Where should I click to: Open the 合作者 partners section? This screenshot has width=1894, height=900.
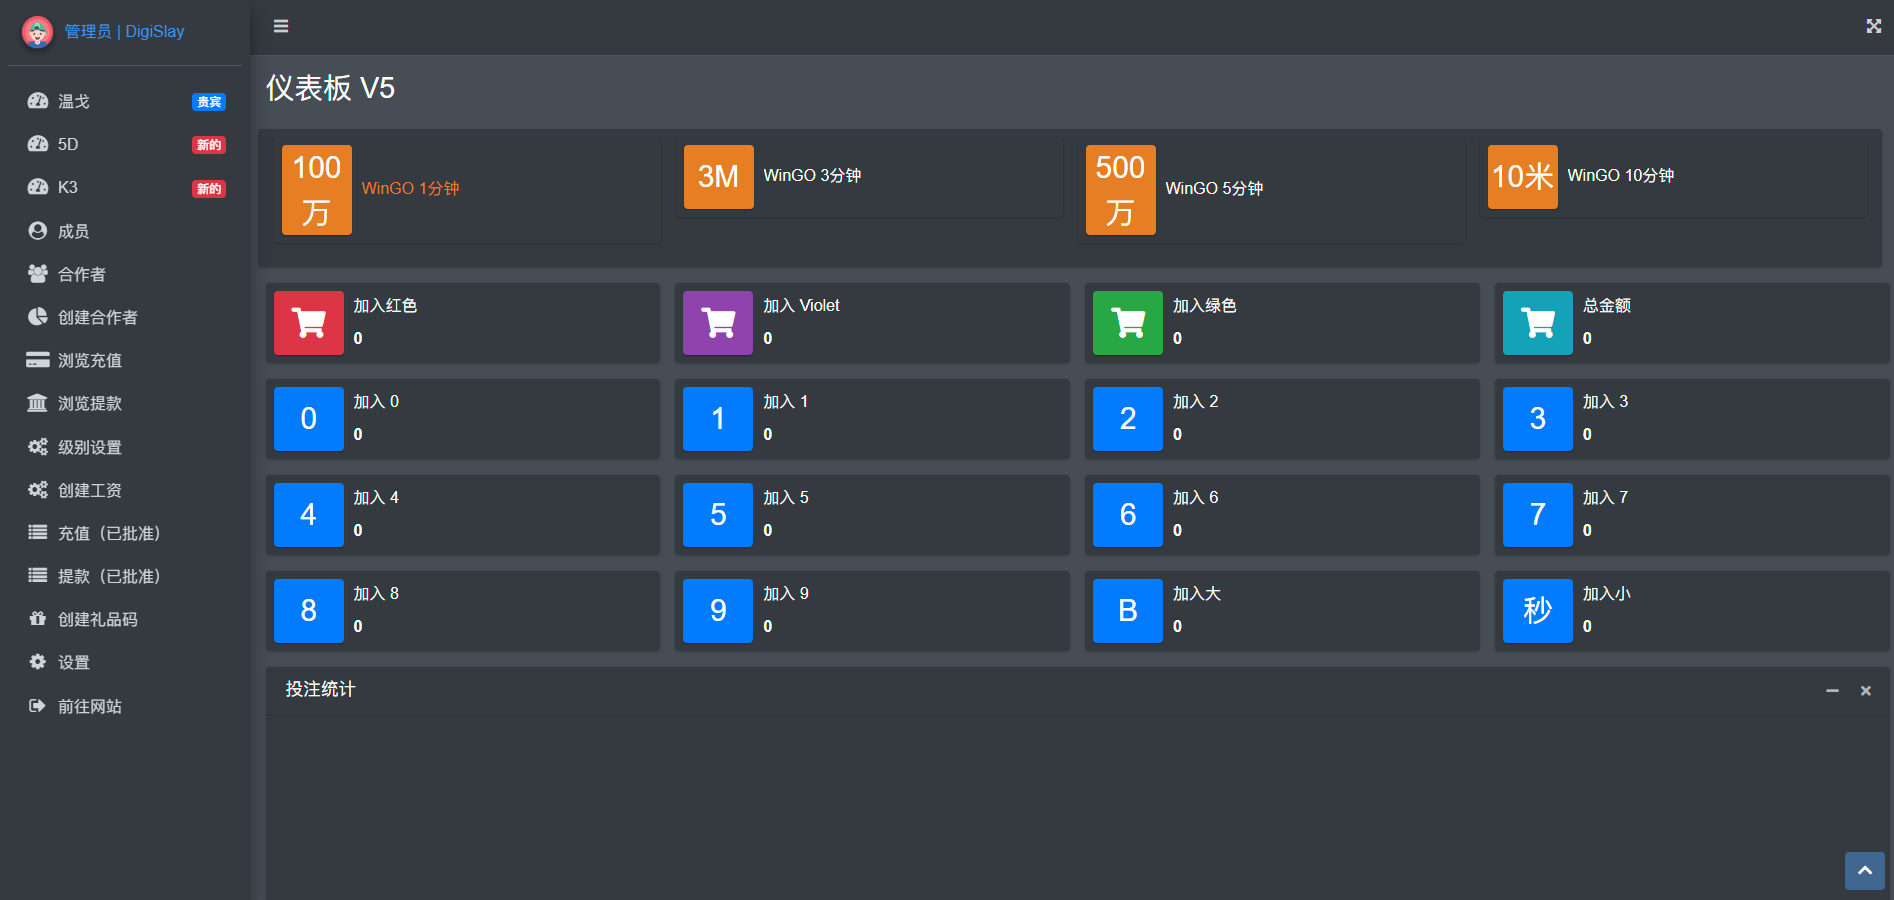click(x=38, y=274)
